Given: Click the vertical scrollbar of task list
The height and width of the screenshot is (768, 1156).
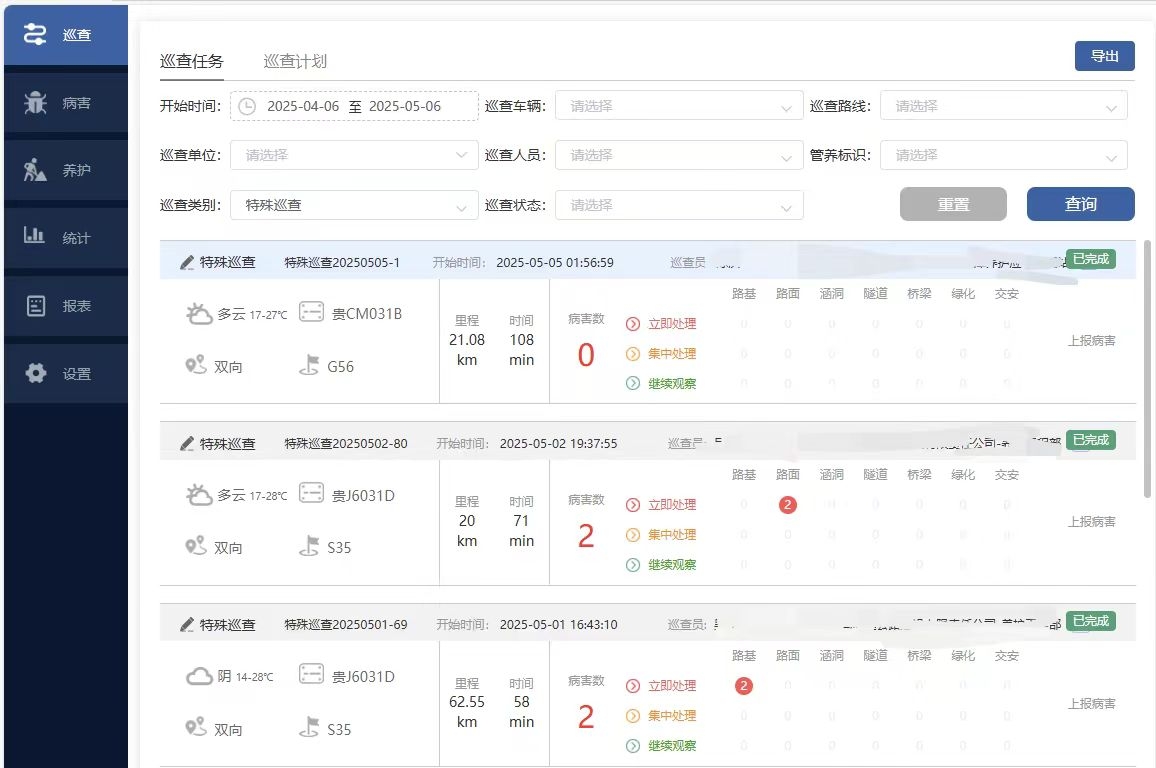Looking at the screenshot, I should coord(1147,370).
